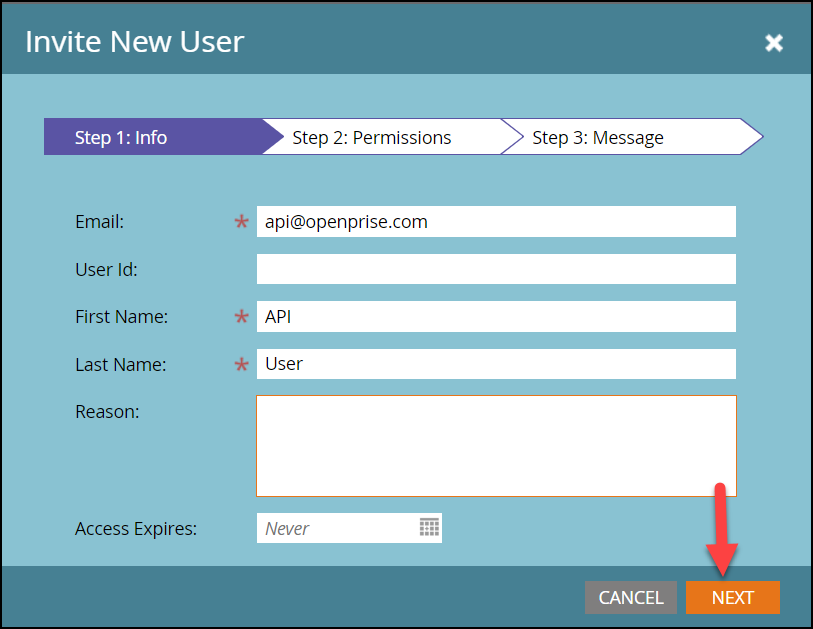Click the Email label text
This screenshot has height=629, width=813.
coord(99,222)
